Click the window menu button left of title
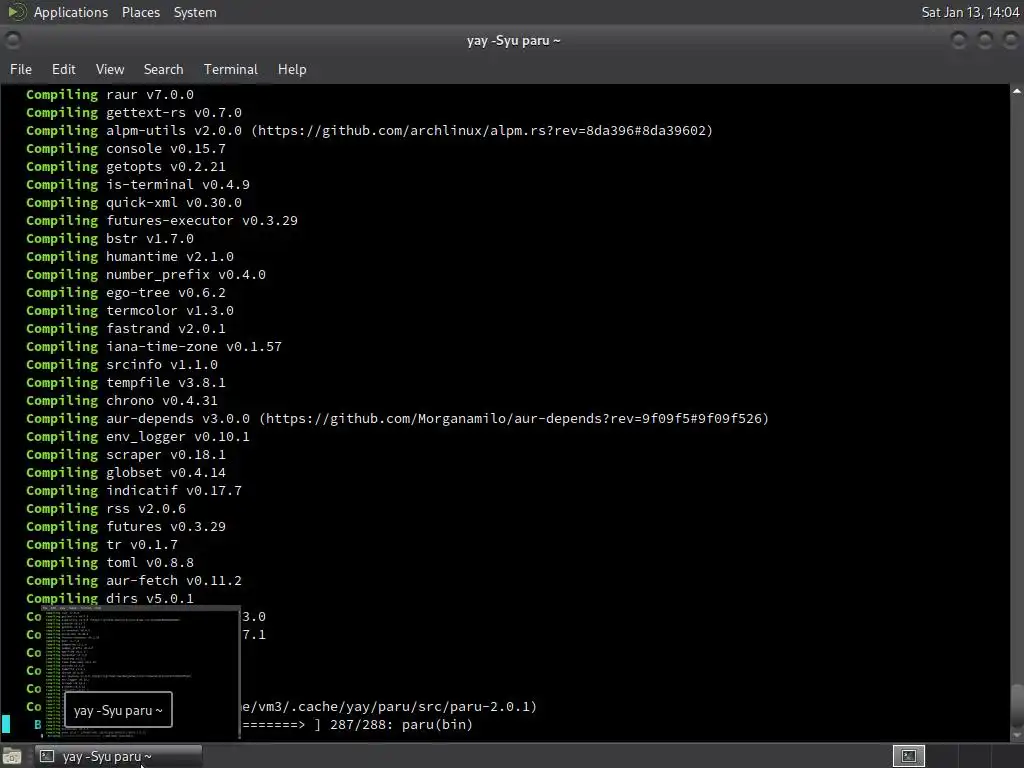The width and height of the screenshot is (1024, 768). click(12, 40)
